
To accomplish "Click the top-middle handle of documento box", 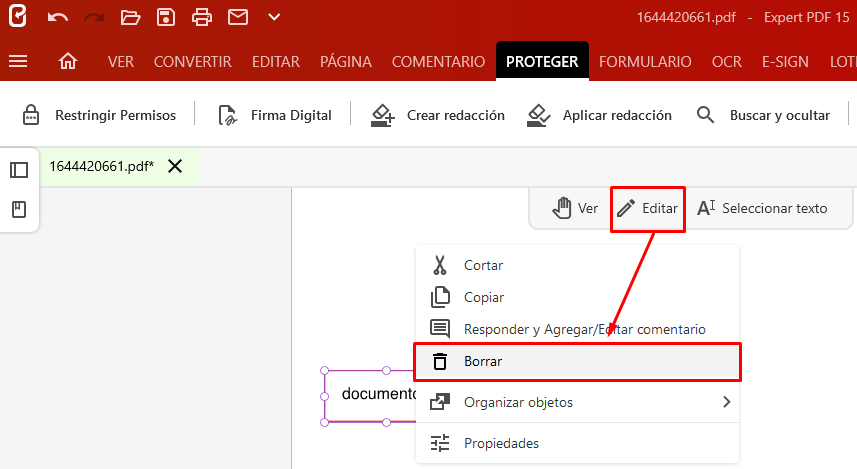I will (386, 371).
